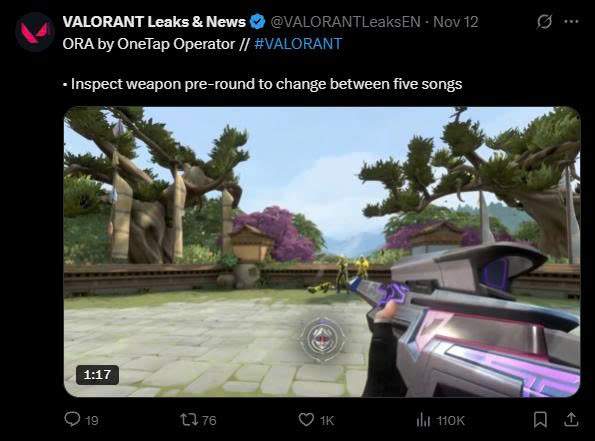Click the 110K views count
This screenshot has height=441, width=595.
(x=450, y=421)
